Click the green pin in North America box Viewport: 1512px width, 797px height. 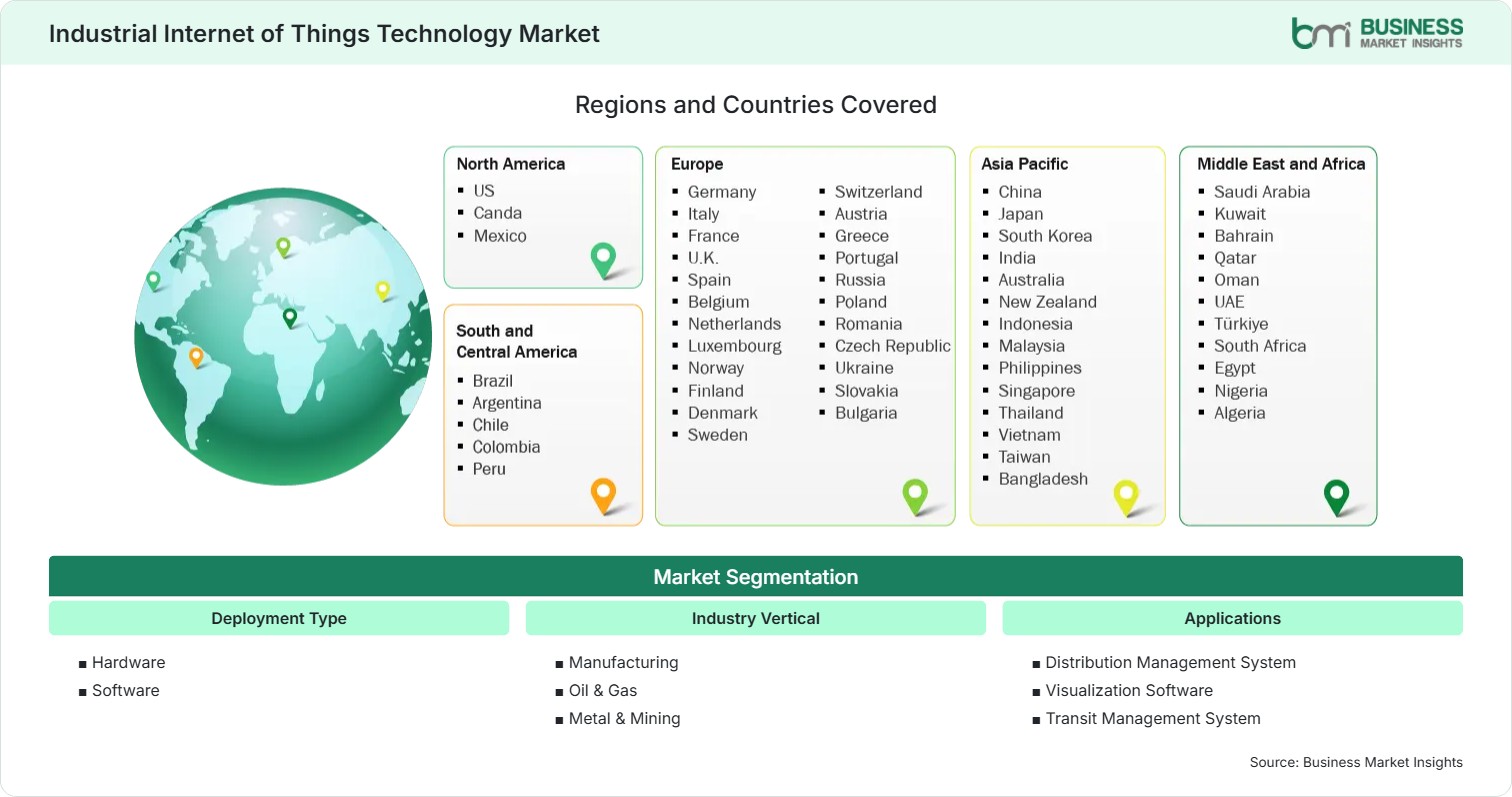pyautogui.click(x=603, y=260)
